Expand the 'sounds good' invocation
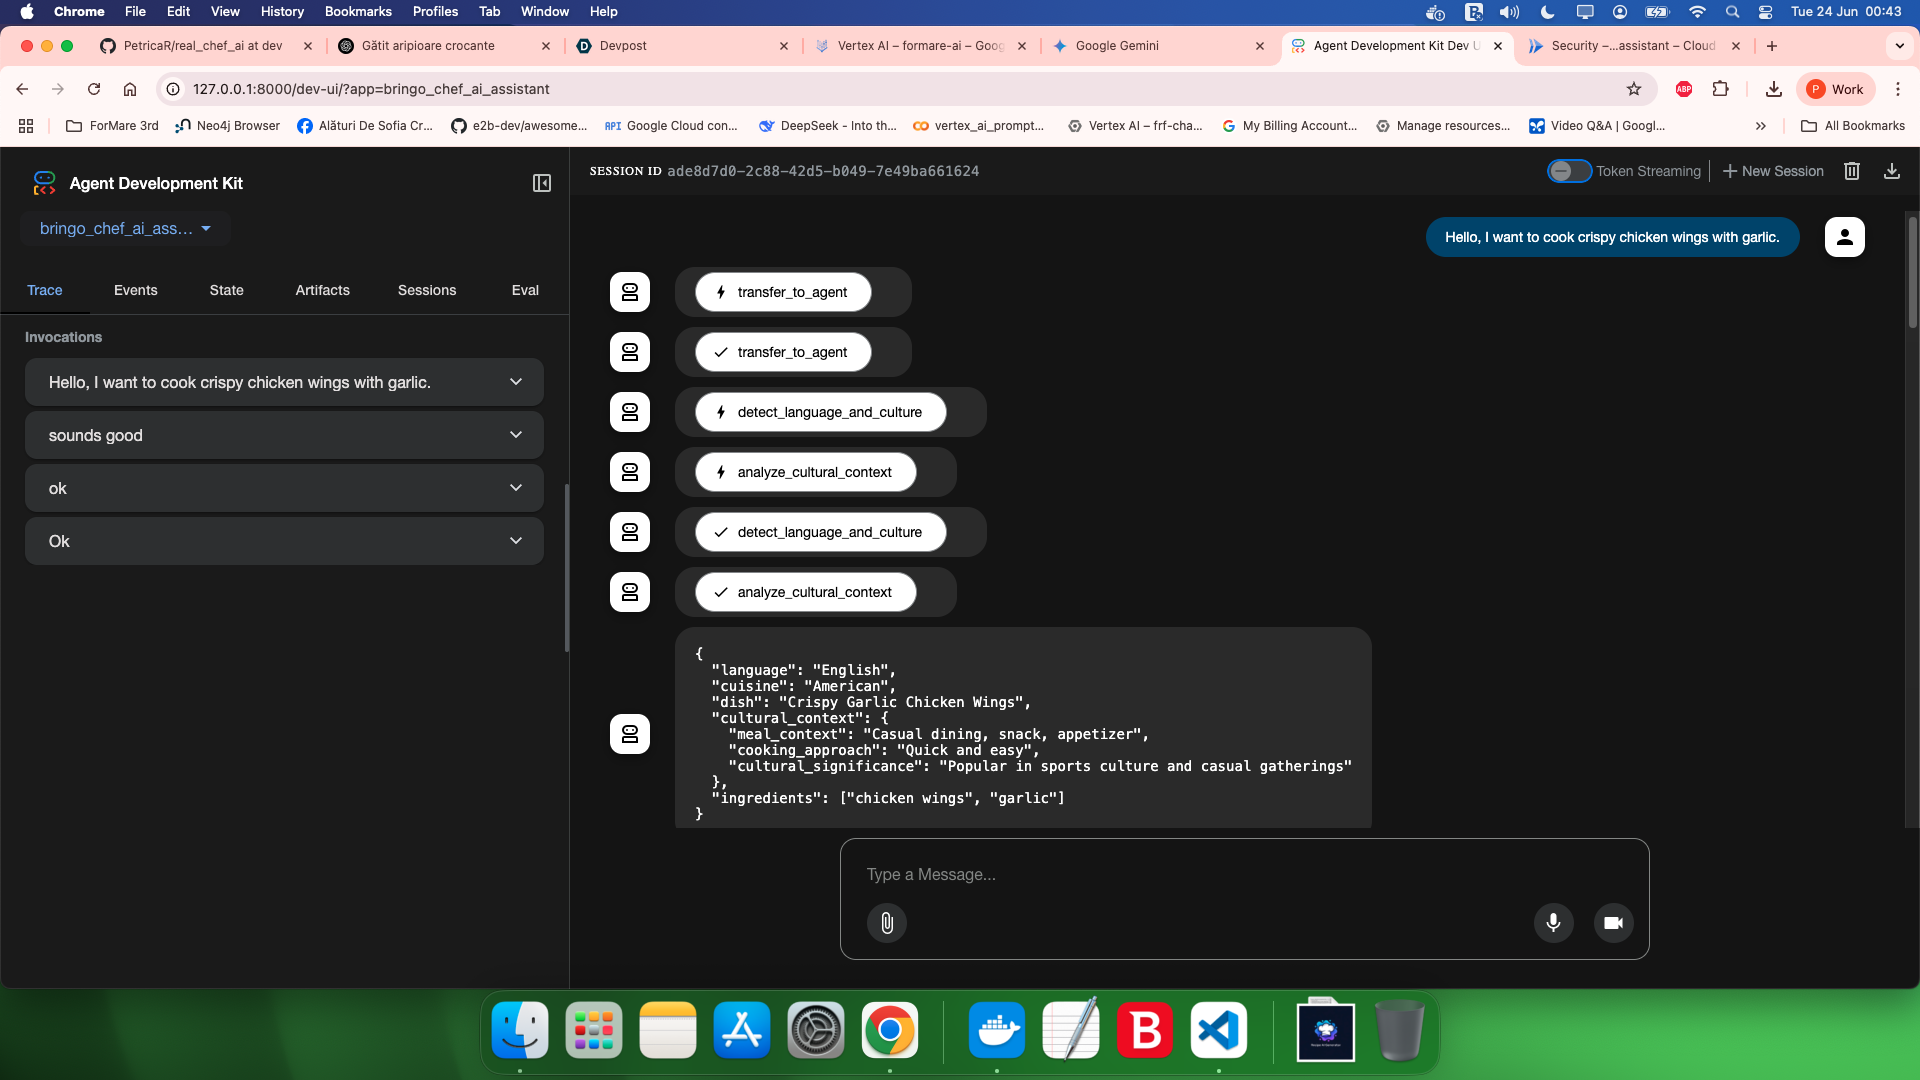 pos(516,435)
